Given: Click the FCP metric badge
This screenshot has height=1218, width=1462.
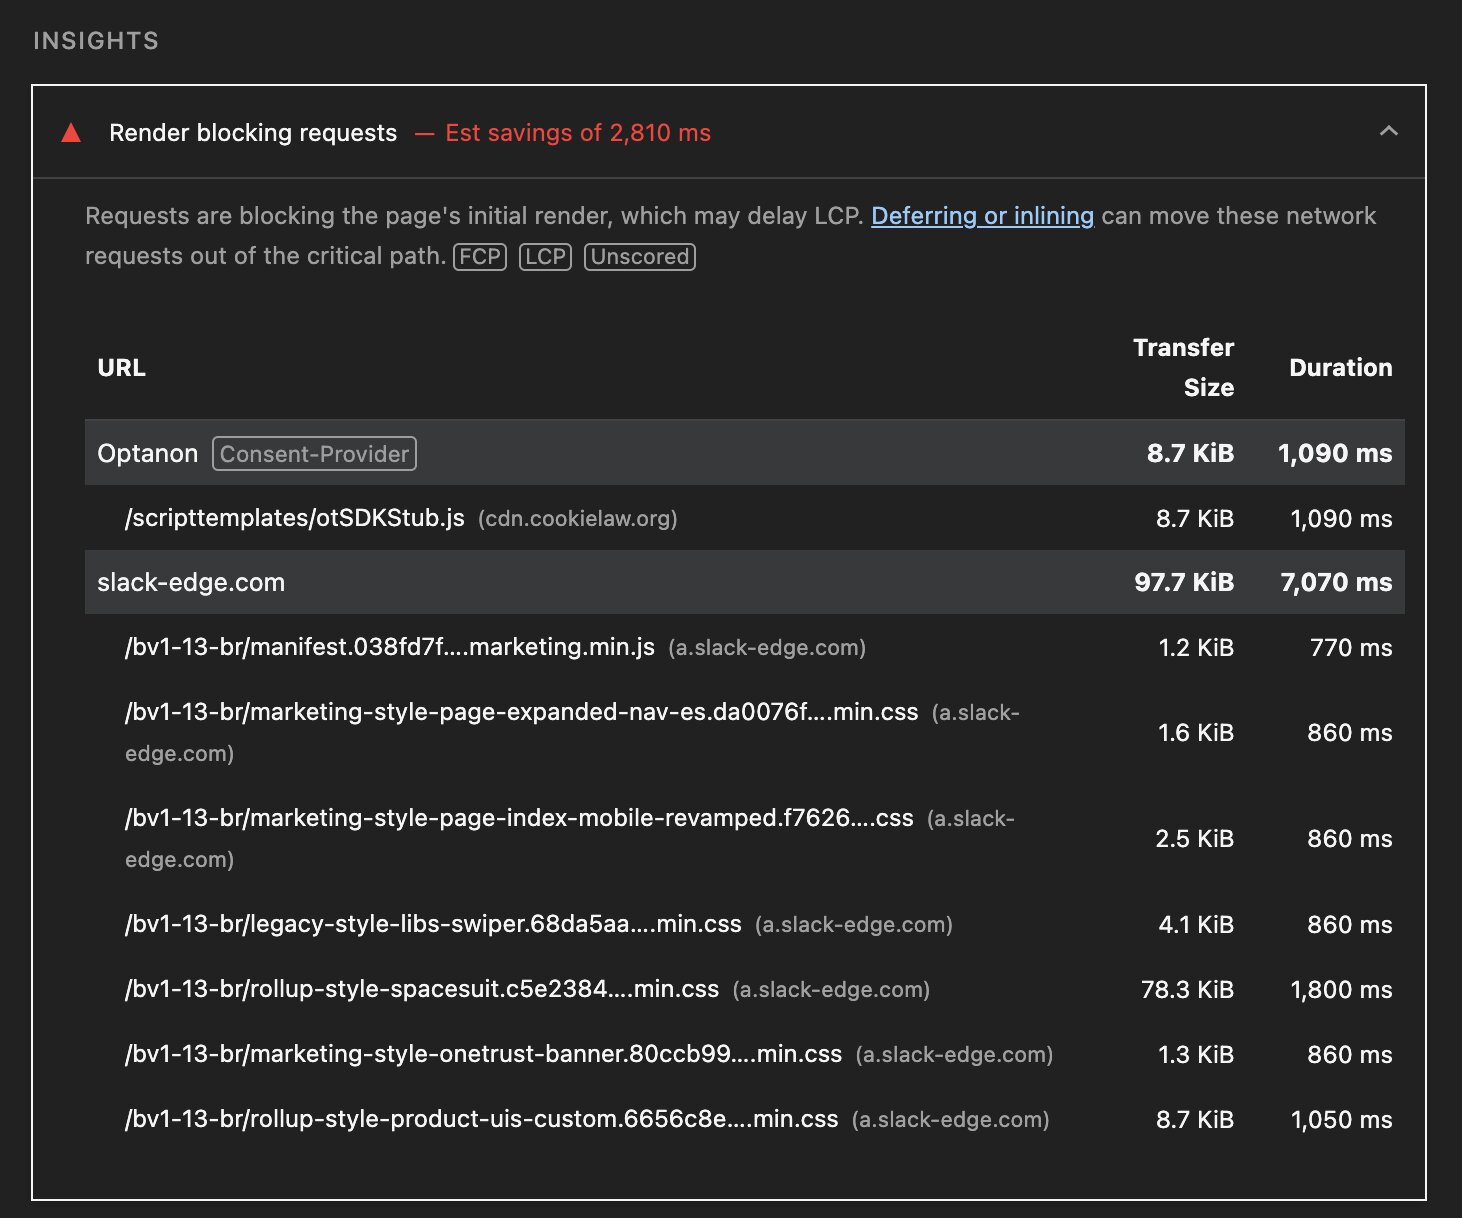Looking at the screenshot, I should point(480,257).
